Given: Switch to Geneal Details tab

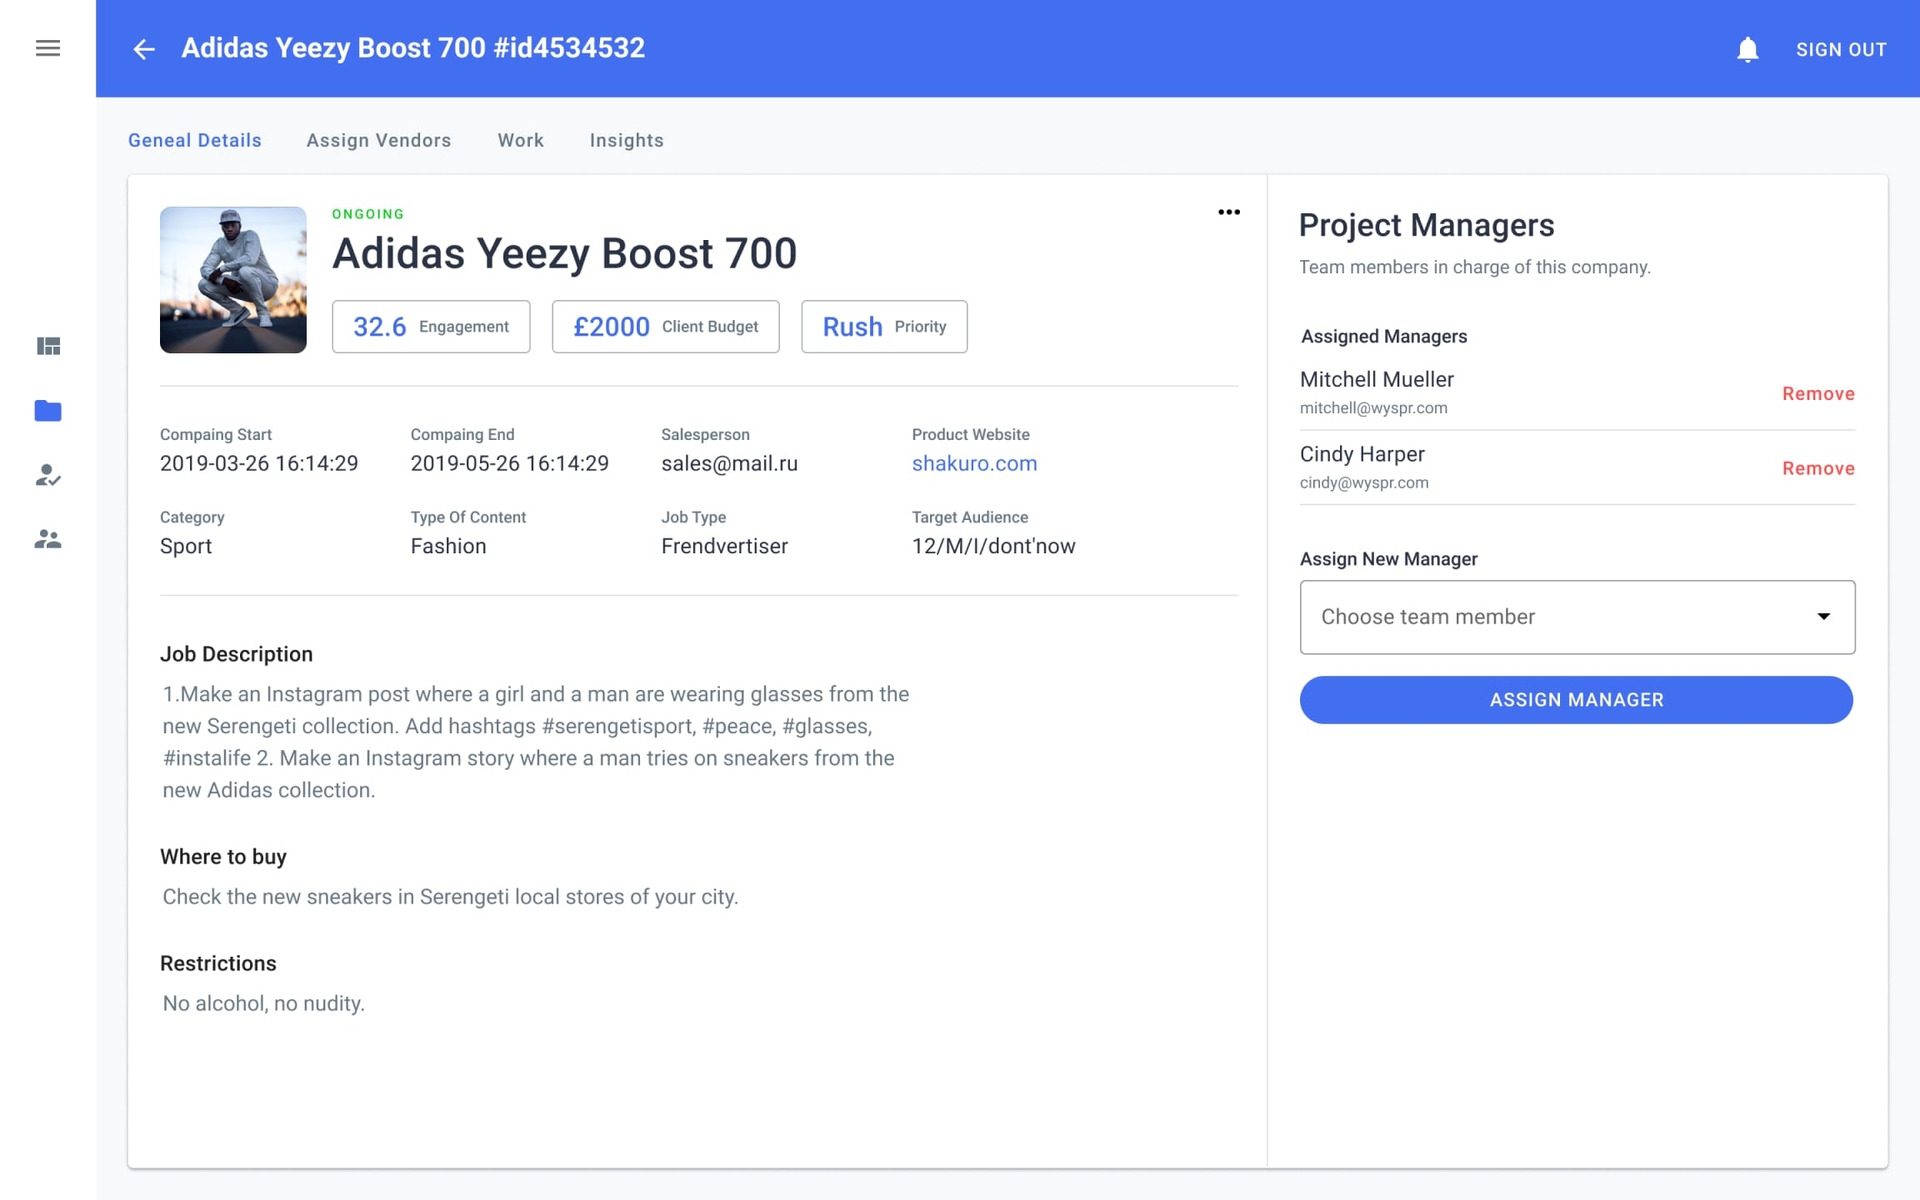Looking at the screenshot, I should coord(195,140).
